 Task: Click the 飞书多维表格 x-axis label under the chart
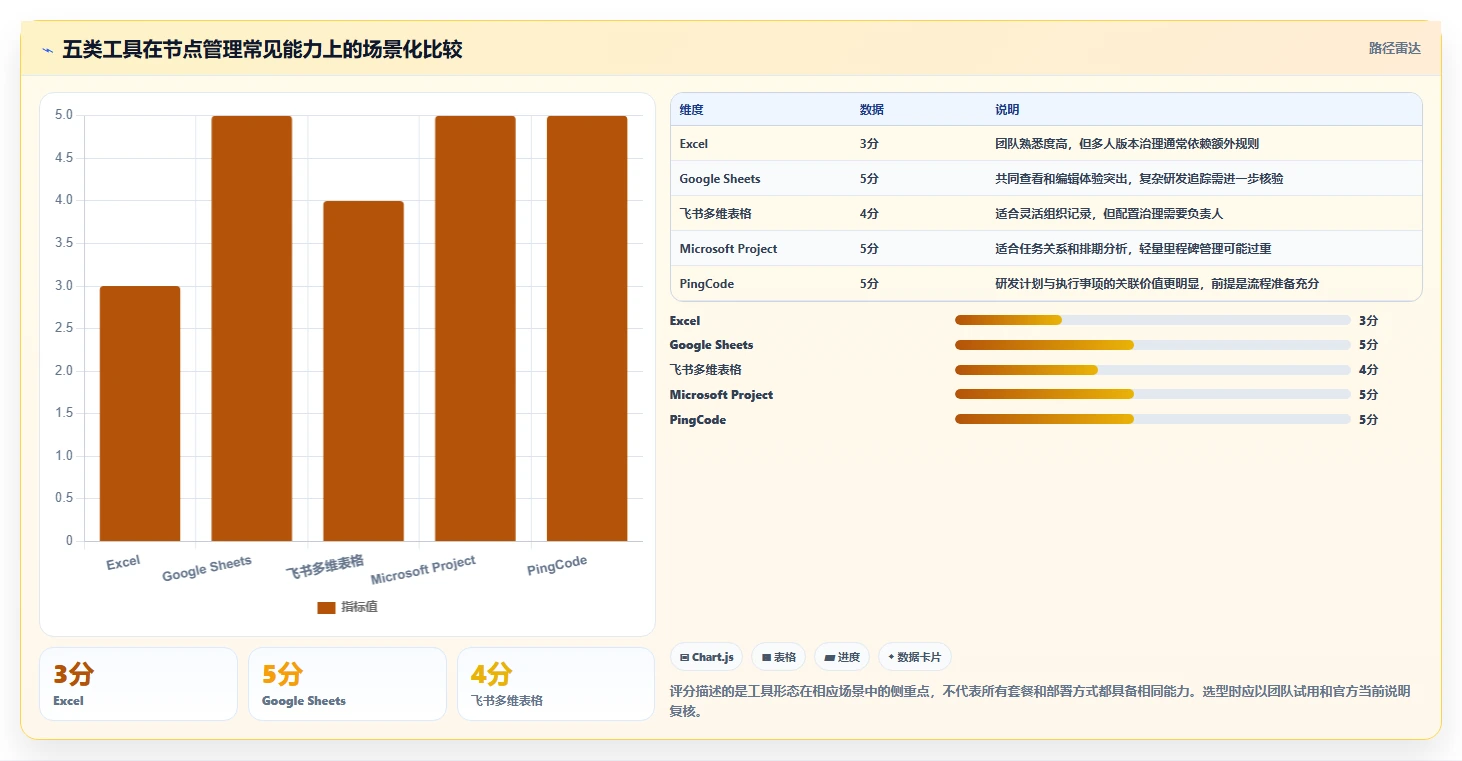pyautogui.click(x=325, y=567)
